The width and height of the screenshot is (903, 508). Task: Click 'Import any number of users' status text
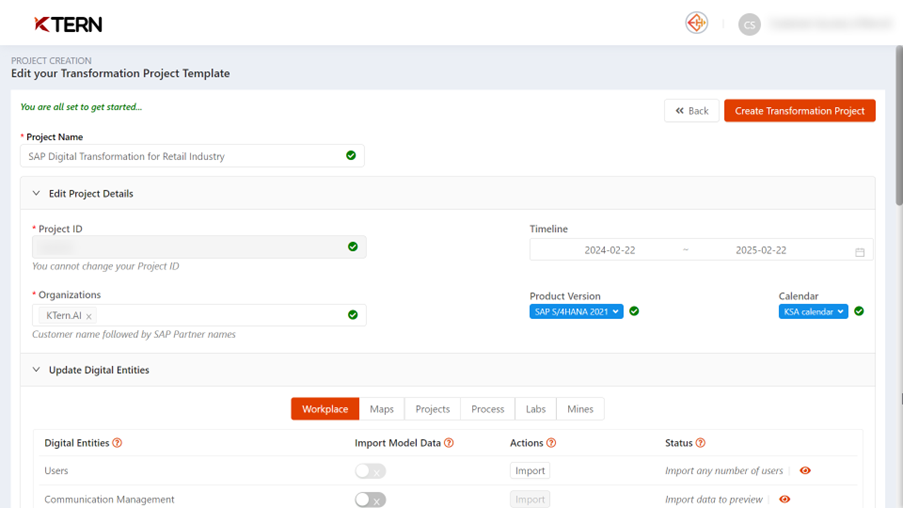[x=724, y=471]
